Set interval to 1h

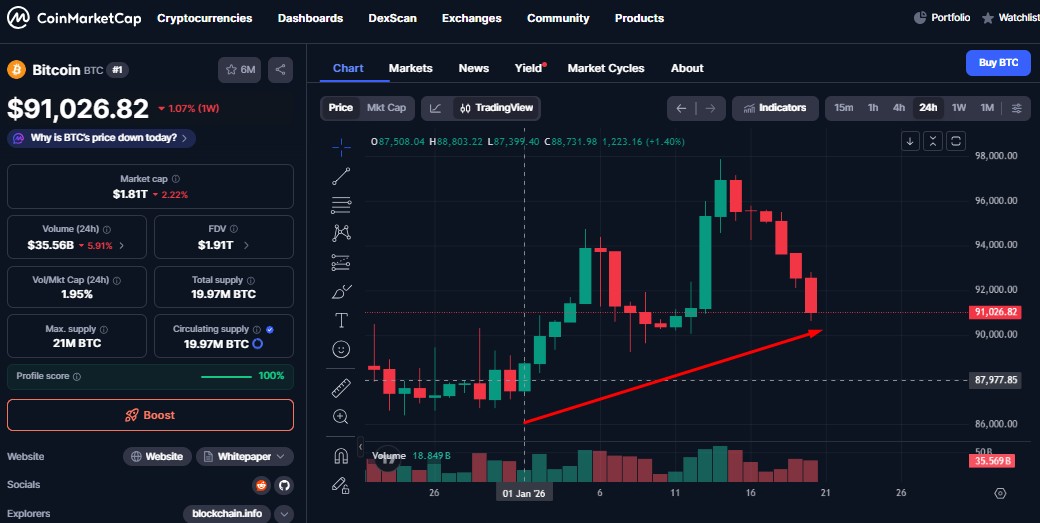point(873,108)
